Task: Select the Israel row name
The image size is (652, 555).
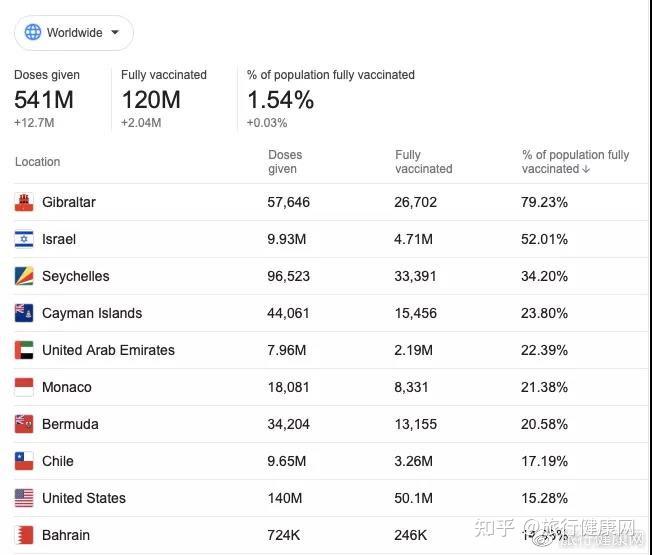Action: (59, 239)
